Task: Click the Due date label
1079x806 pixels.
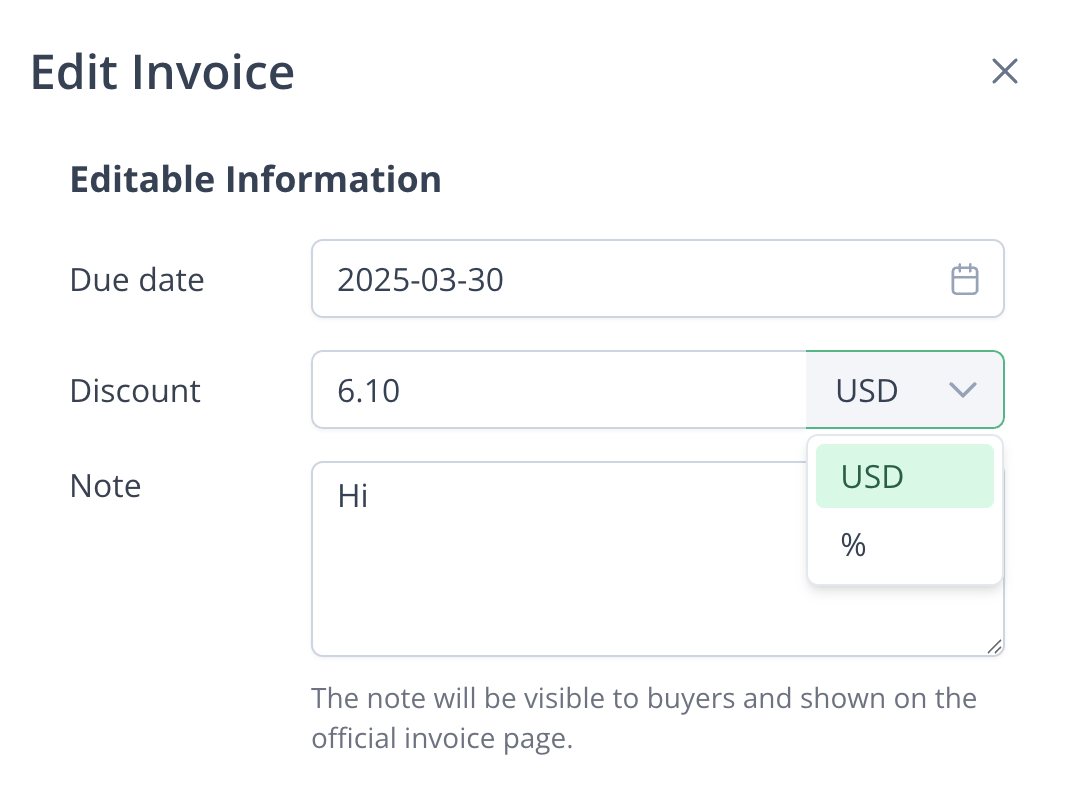Action: (137, 280)
